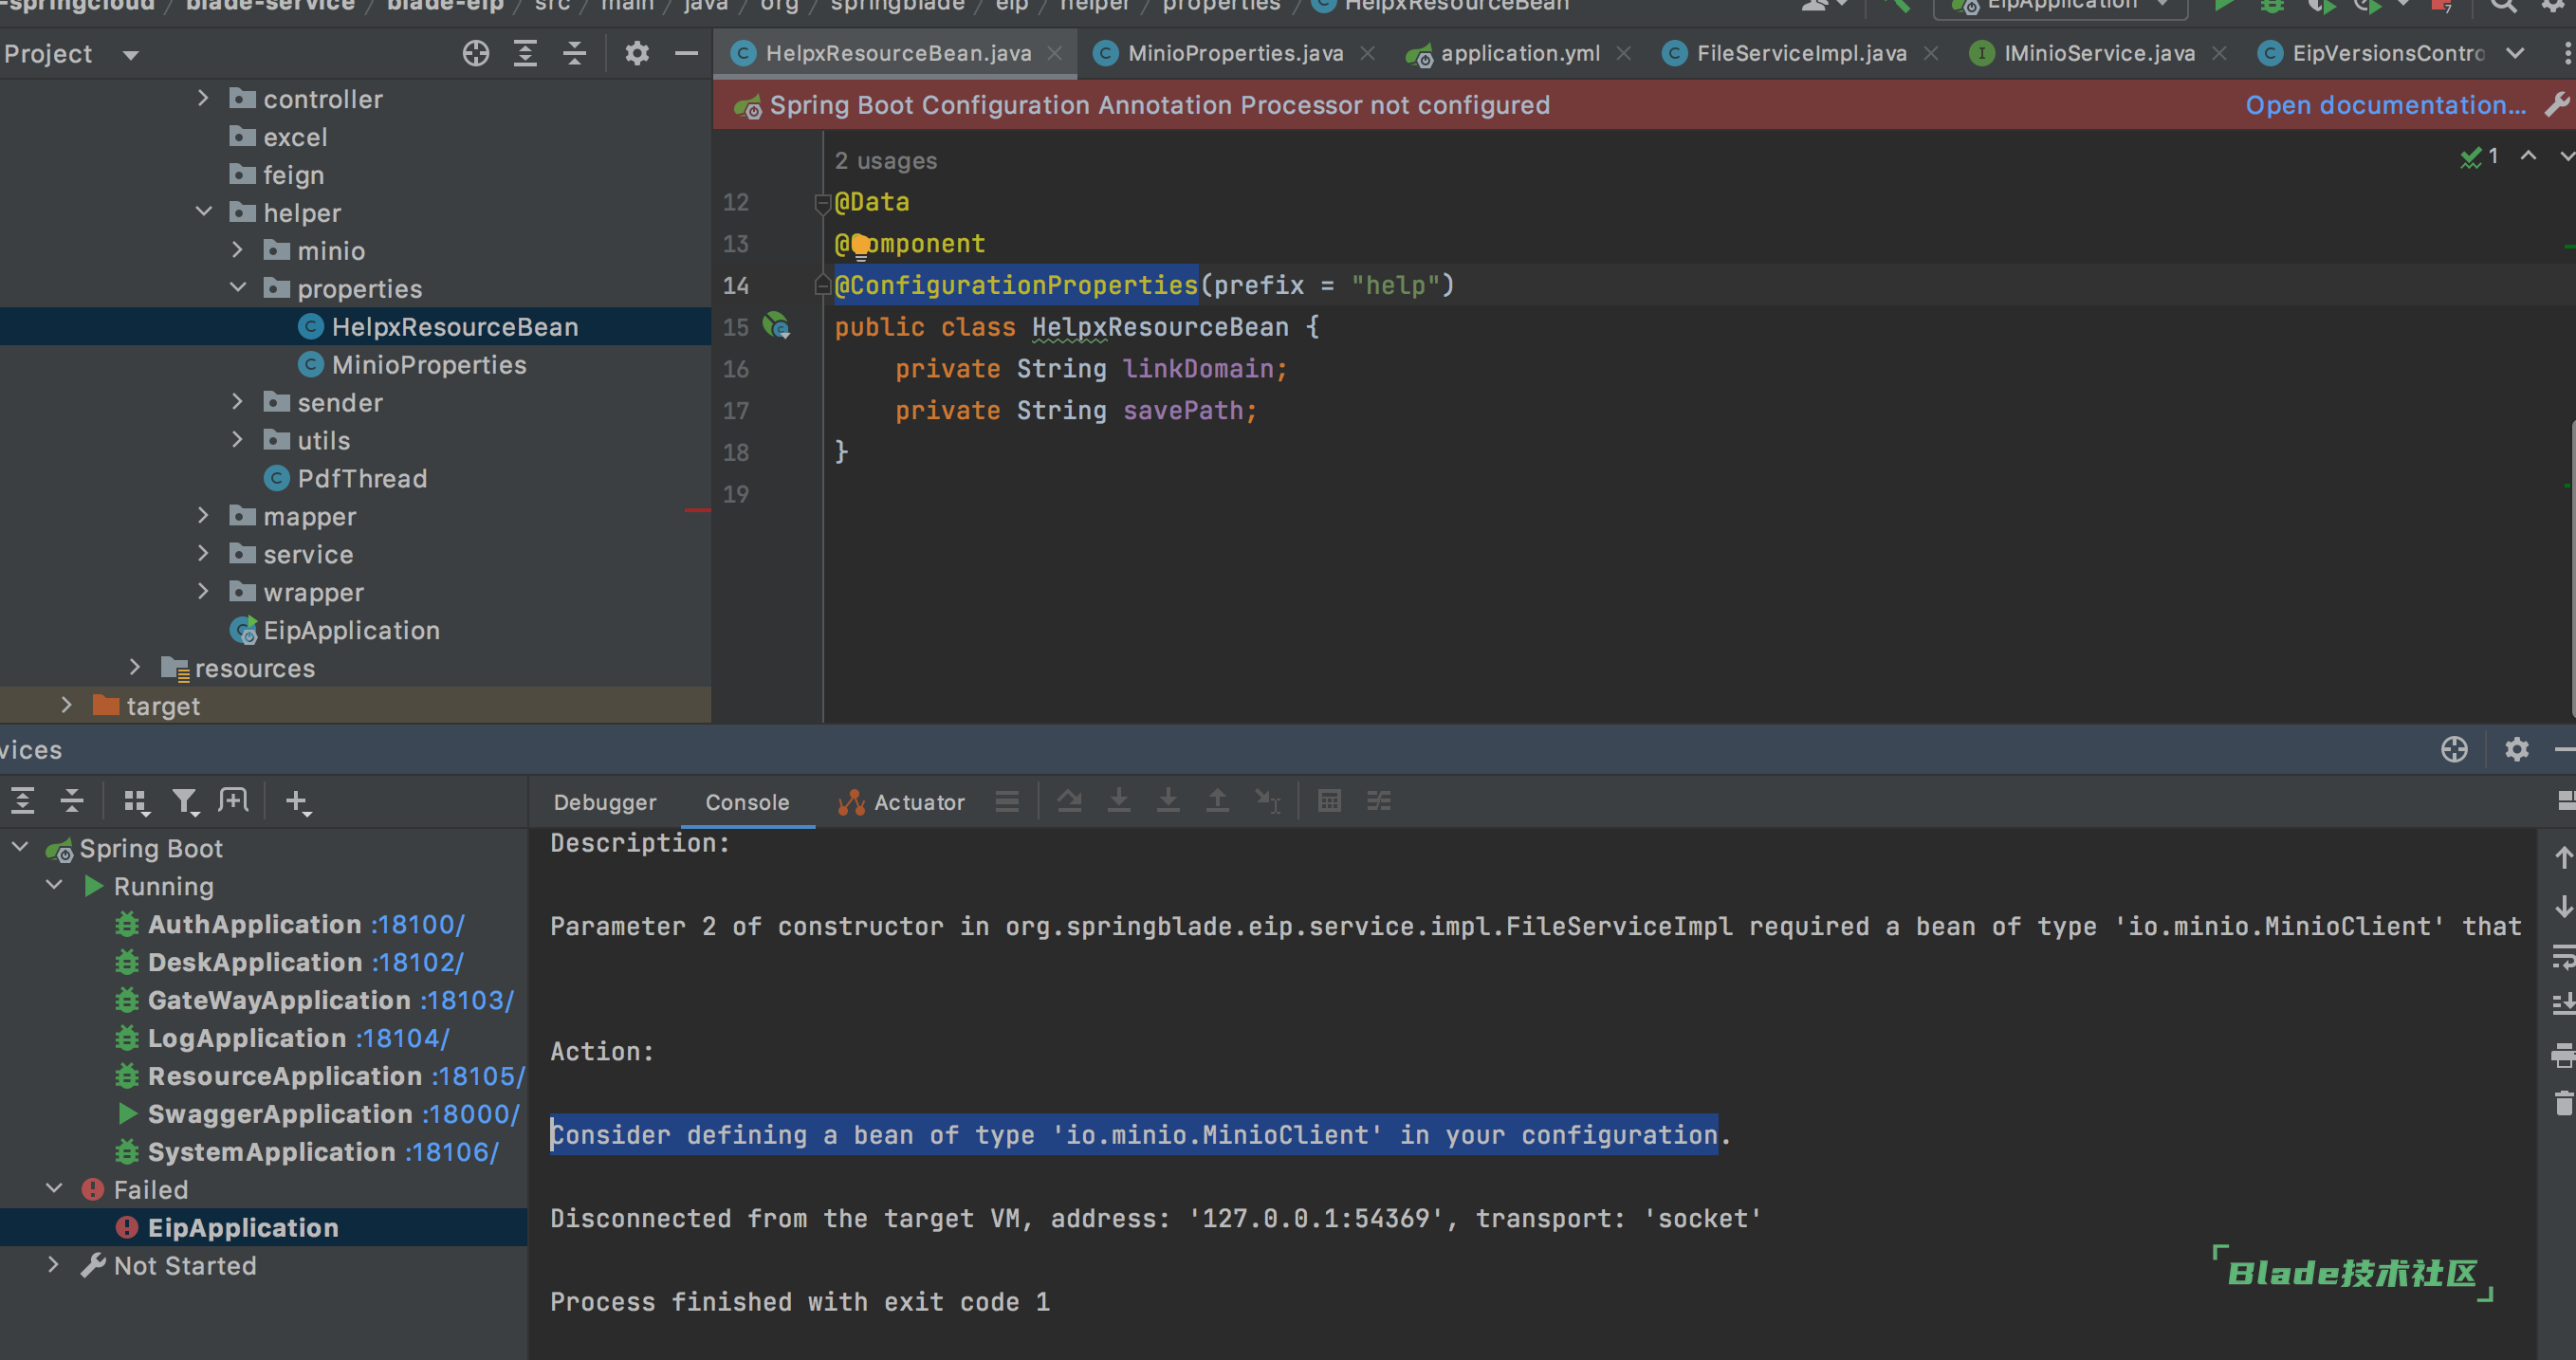Collapse the Spring Boot services node
This screenshot has width=2576, height=1360.
click(20, 848)
